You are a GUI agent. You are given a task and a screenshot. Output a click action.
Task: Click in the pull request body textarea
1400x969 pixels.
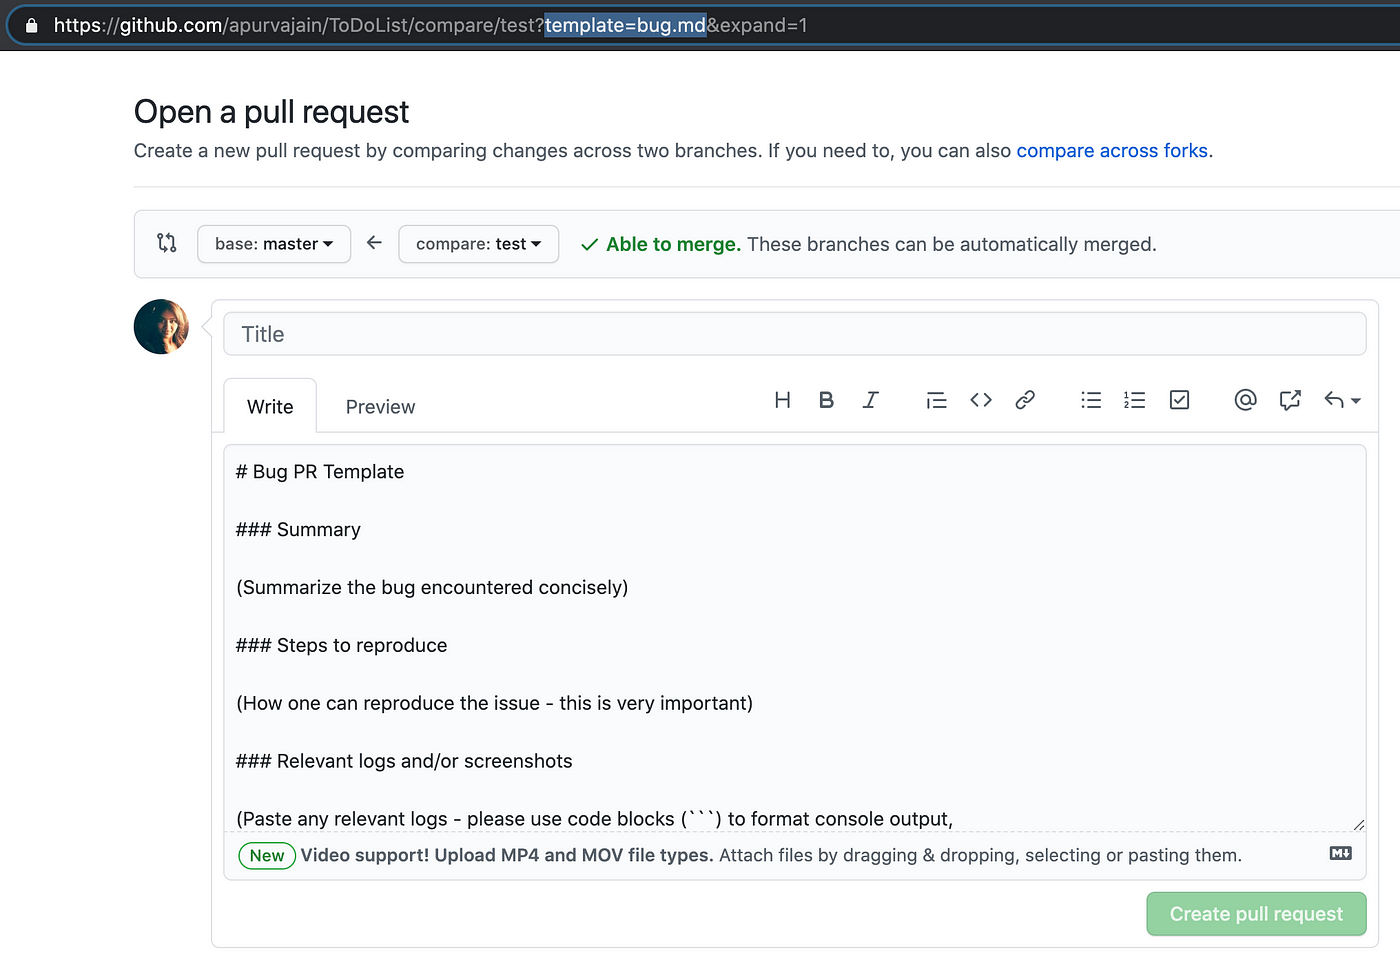pyautogui.click(x=795, y=638)
